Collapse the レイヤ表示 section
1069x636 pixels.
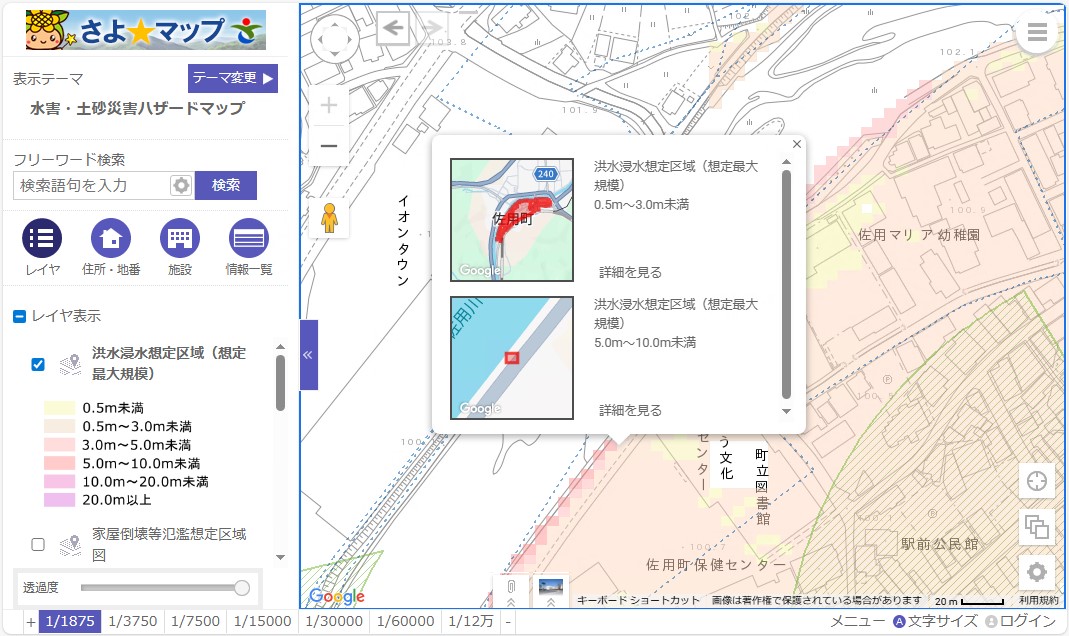click(19, 316)
